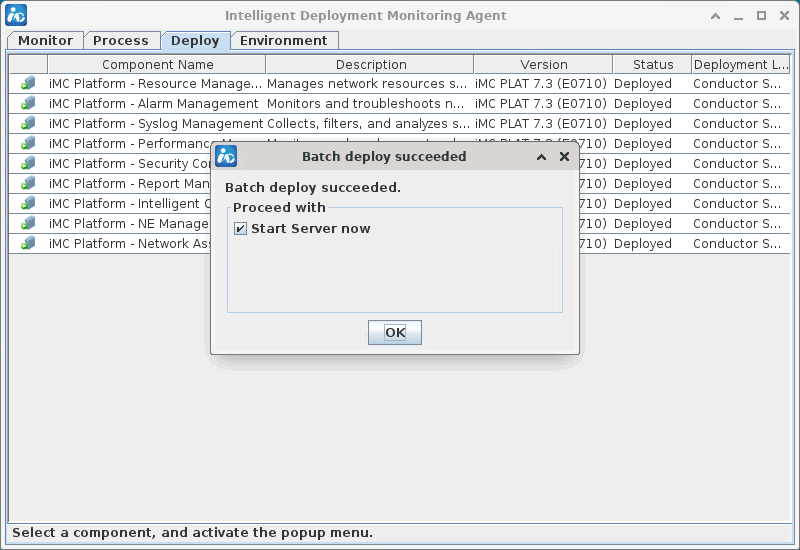Click the Network Asset row component icon
The height and width of the screenshot is (550, 800).
(x=28, y=243)
